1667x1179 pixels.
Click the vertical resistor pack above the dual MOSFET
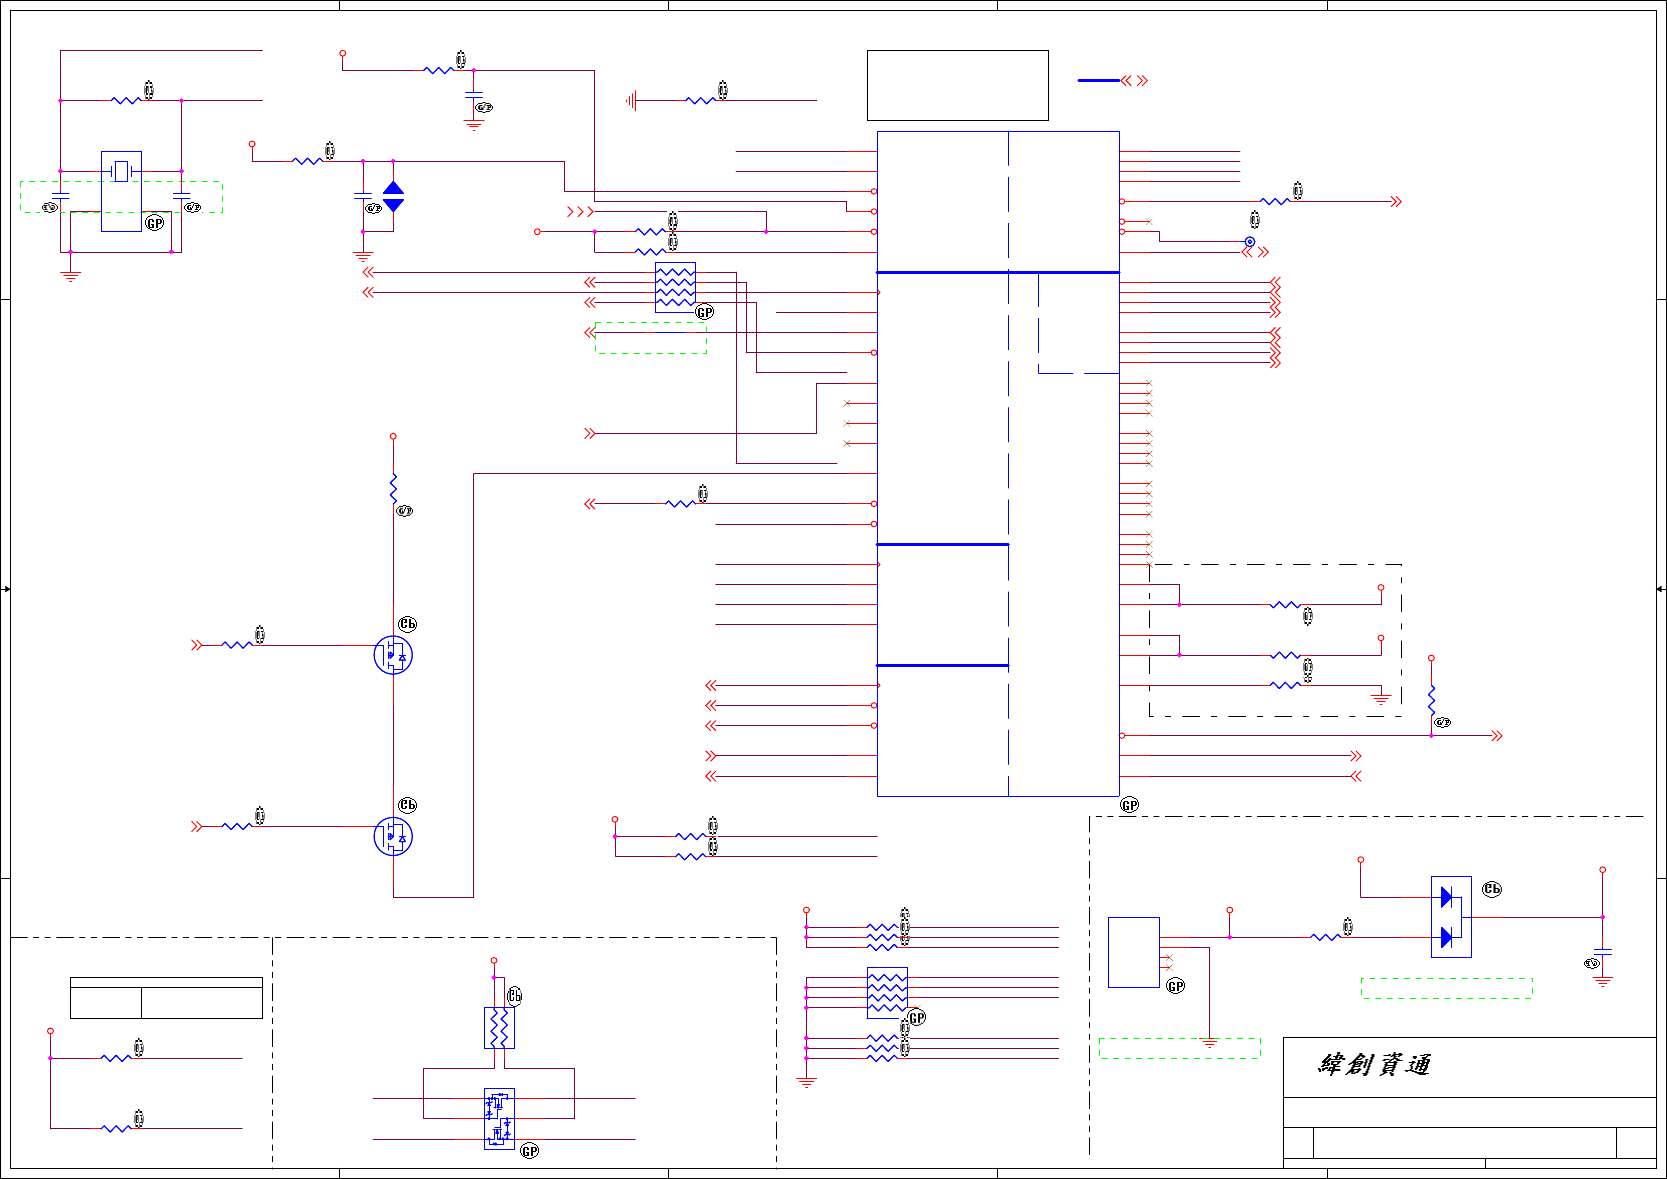click(499, 1027)
